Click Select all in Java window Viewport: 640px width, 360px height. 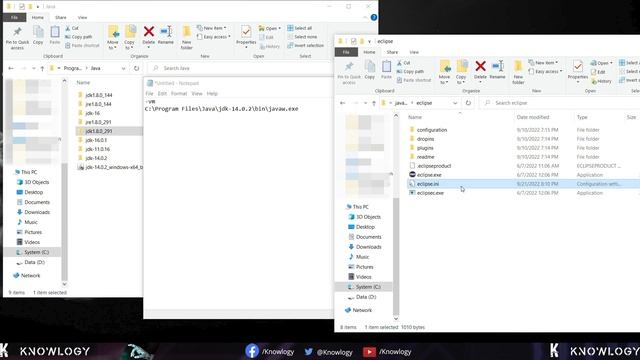tap(300, 28)
